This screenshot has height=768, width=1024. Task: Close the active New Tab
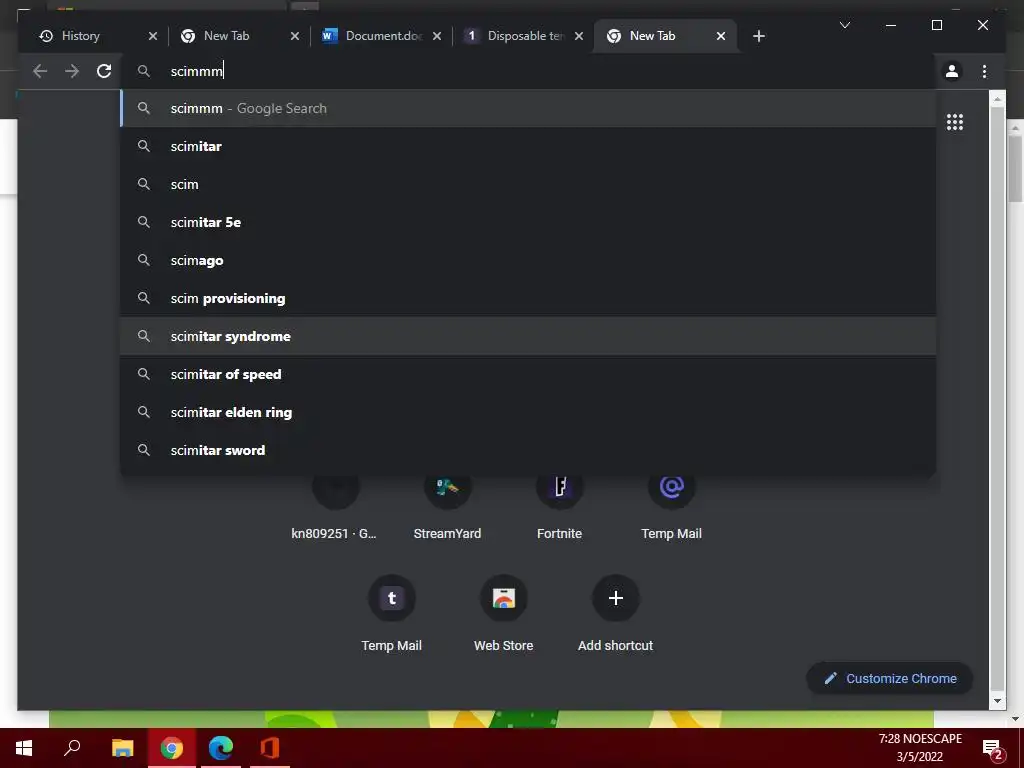click(721, 36)
